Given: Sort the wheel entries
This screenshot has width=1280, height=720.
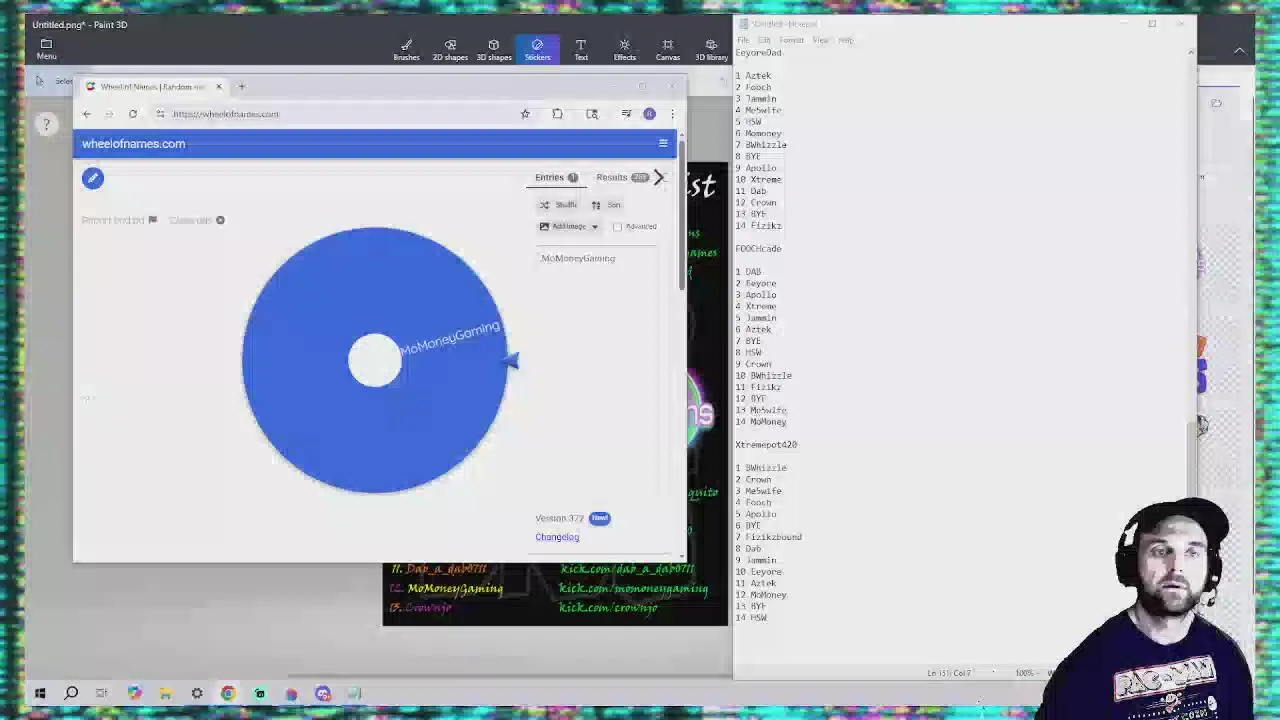Looking at the screenshot, I should click(x=606, y=205).
